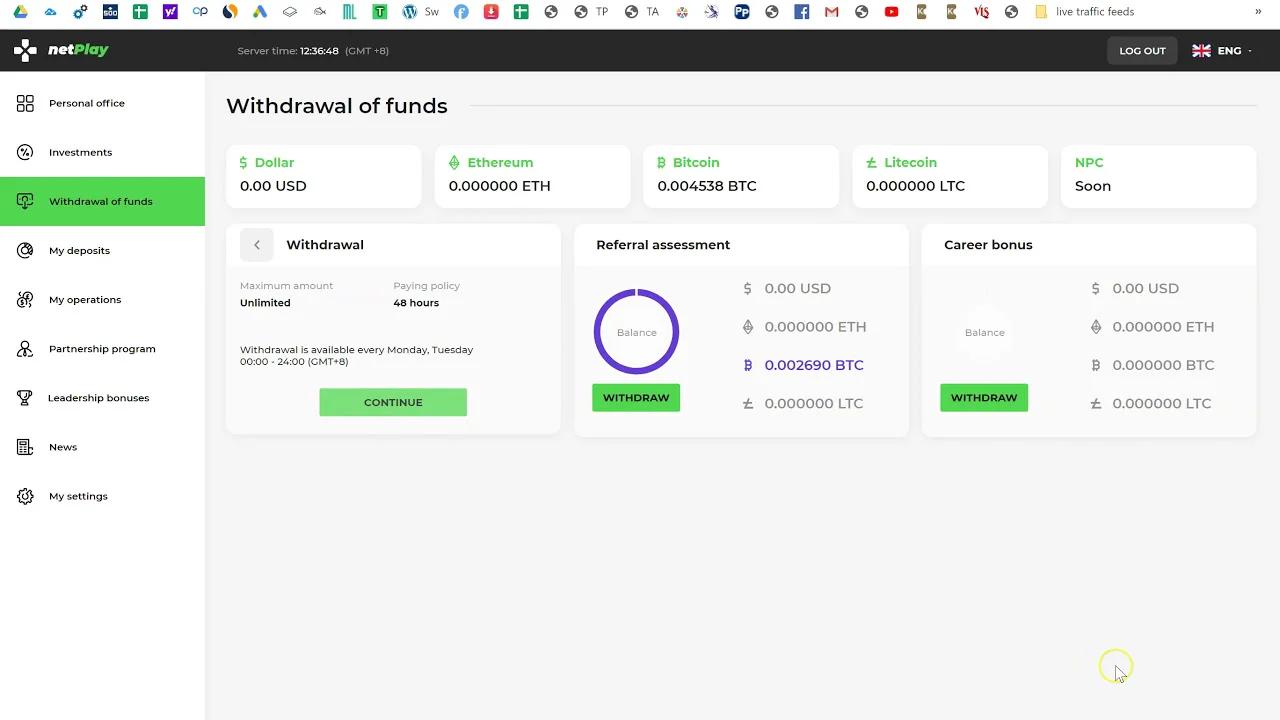Open the My operations coins icon
The image size is (1280, 720).
pyautogui.click(x=25, y=299)
